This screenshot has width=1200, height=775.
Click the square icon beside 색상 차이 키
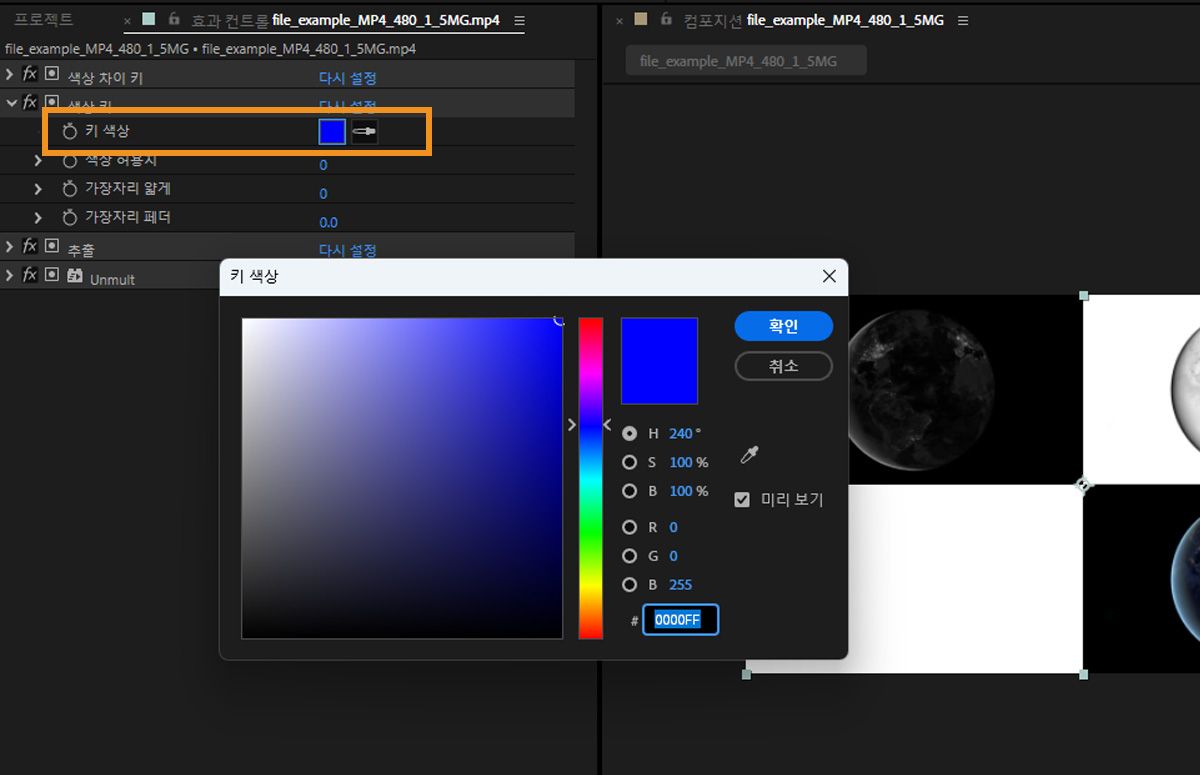(x=52, y=74)
